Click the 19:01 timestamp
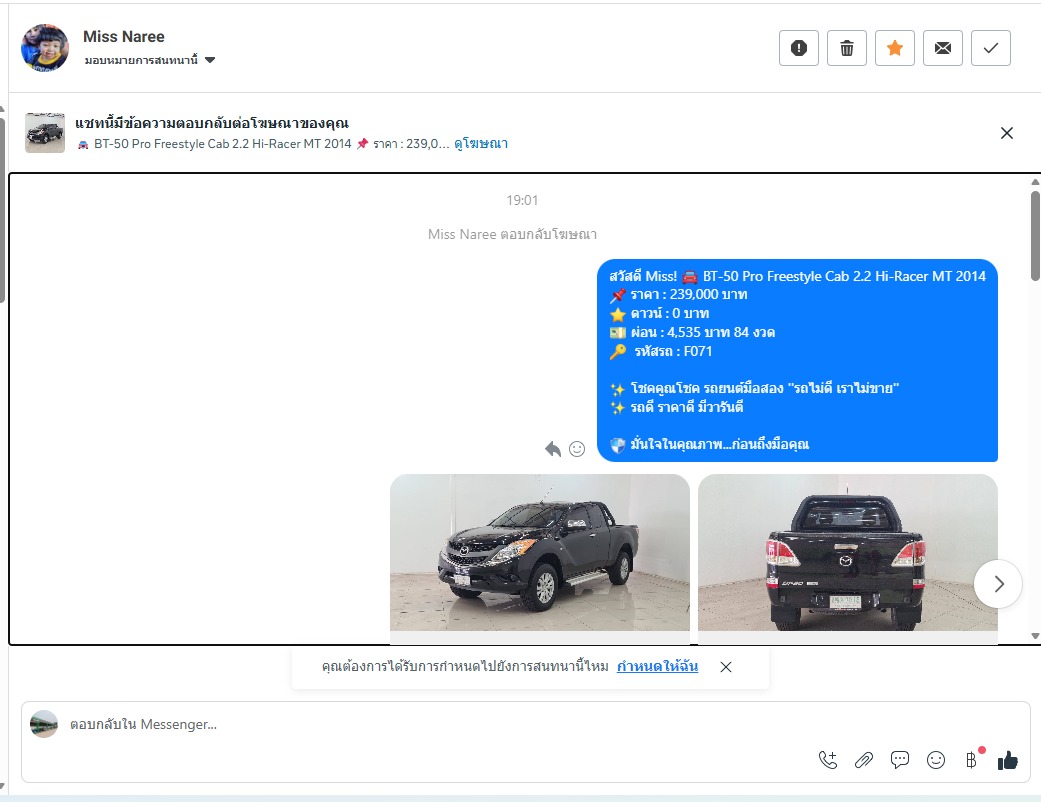Screen dimensions: 1041x802 [522, 200]
